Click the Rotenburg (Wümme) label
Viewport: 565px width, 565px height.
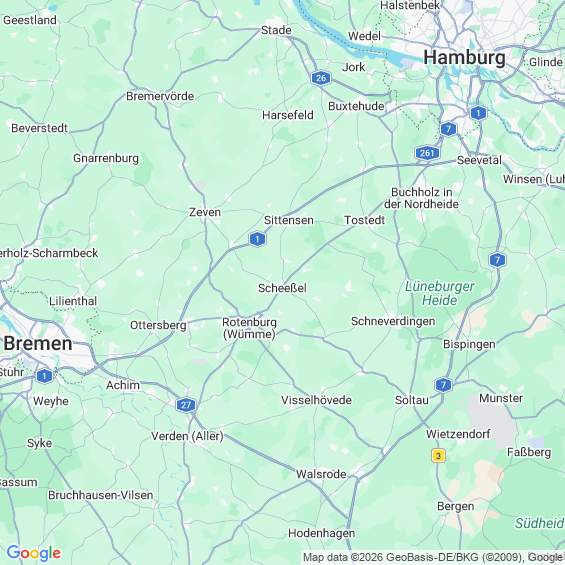click(x=249, y=328)
